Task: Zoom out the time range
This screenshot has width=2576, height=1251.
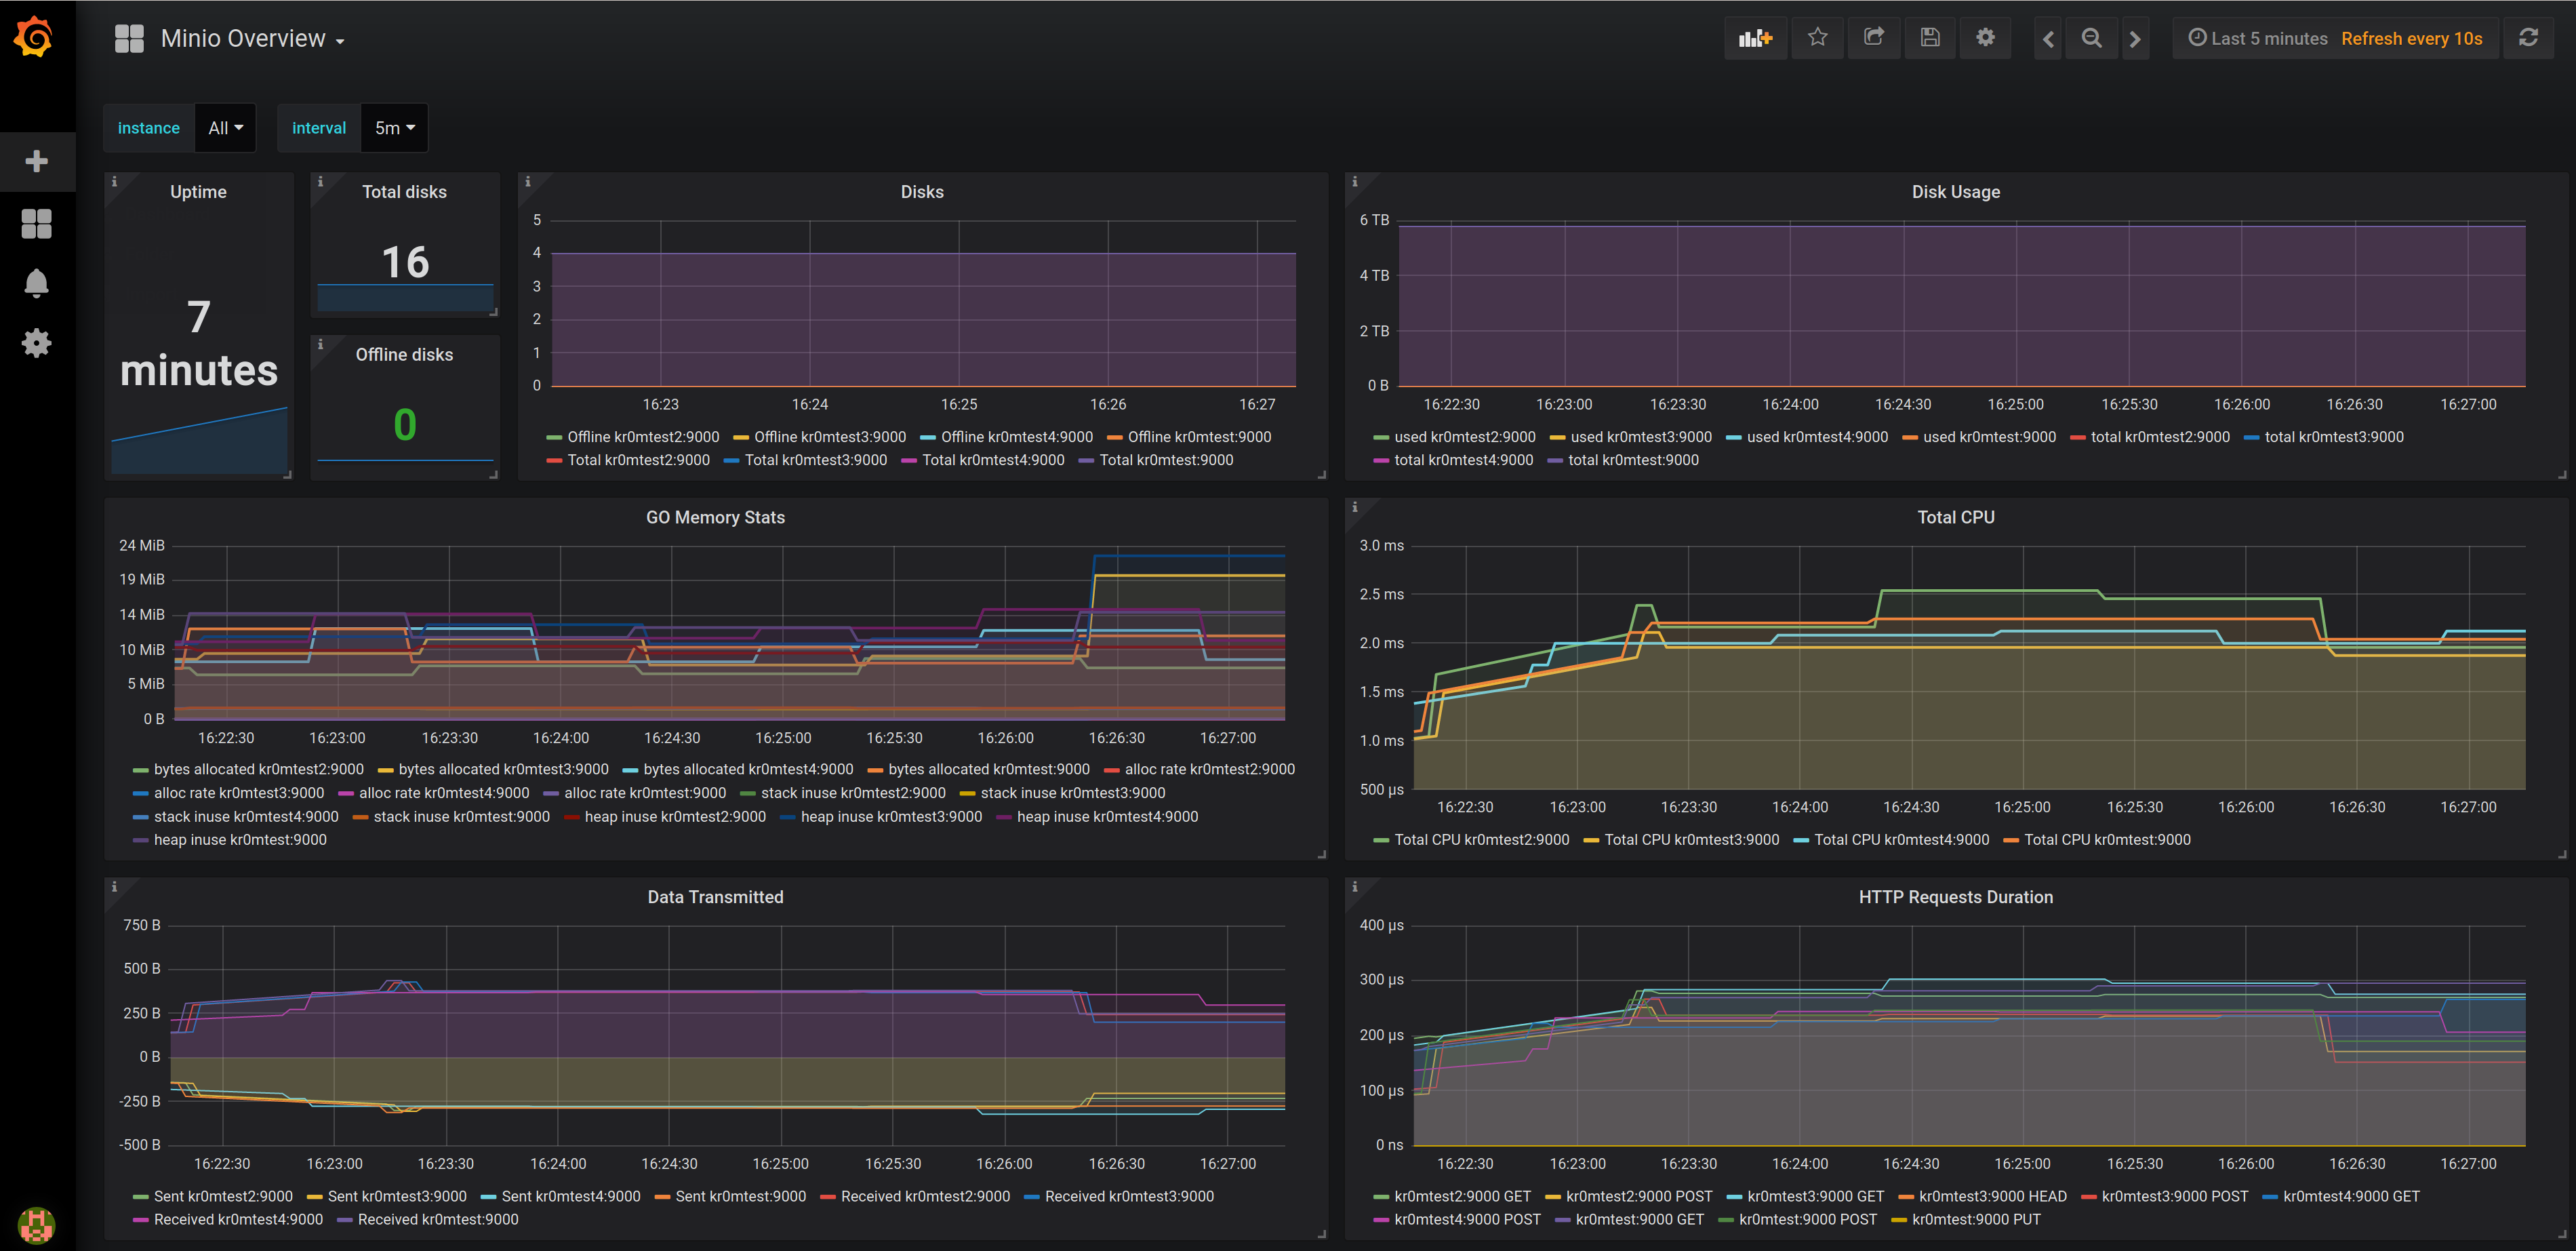Action: [2091, 38]
